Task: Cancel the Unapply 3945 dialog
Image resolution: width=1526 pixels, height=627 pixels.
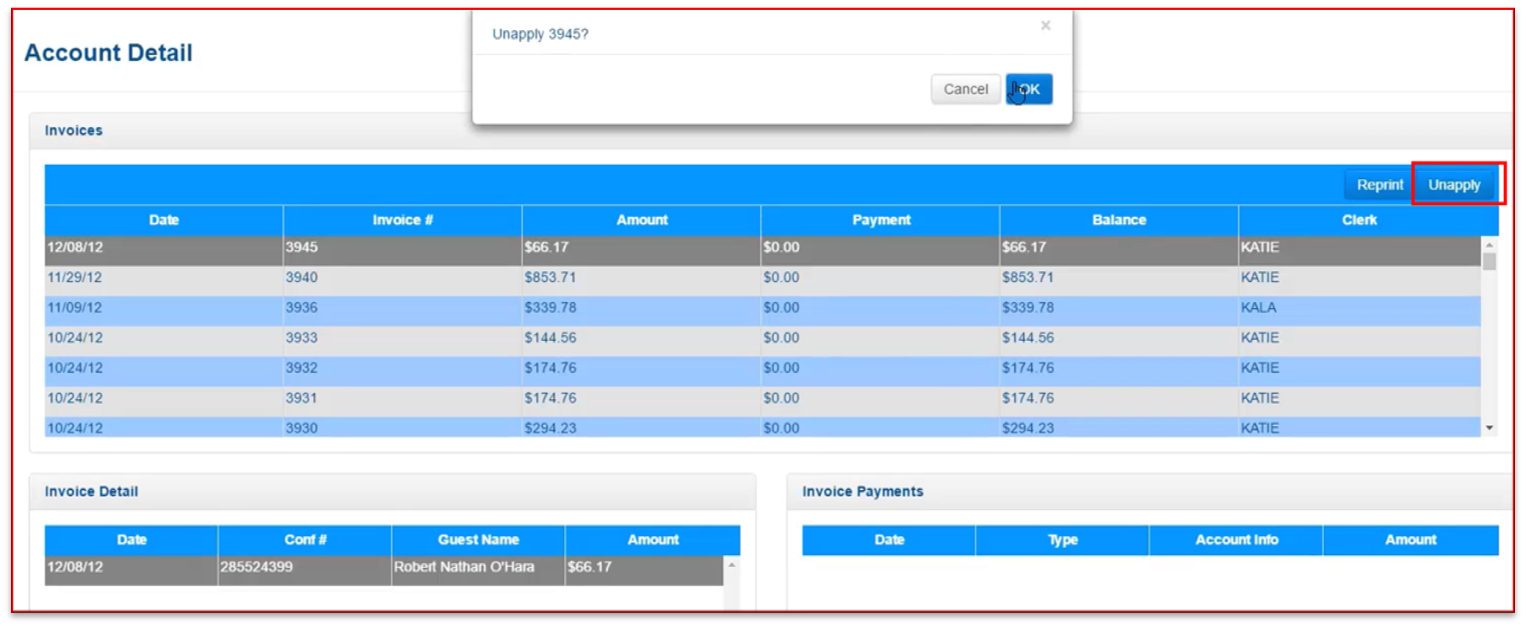Action: (965, 89)
